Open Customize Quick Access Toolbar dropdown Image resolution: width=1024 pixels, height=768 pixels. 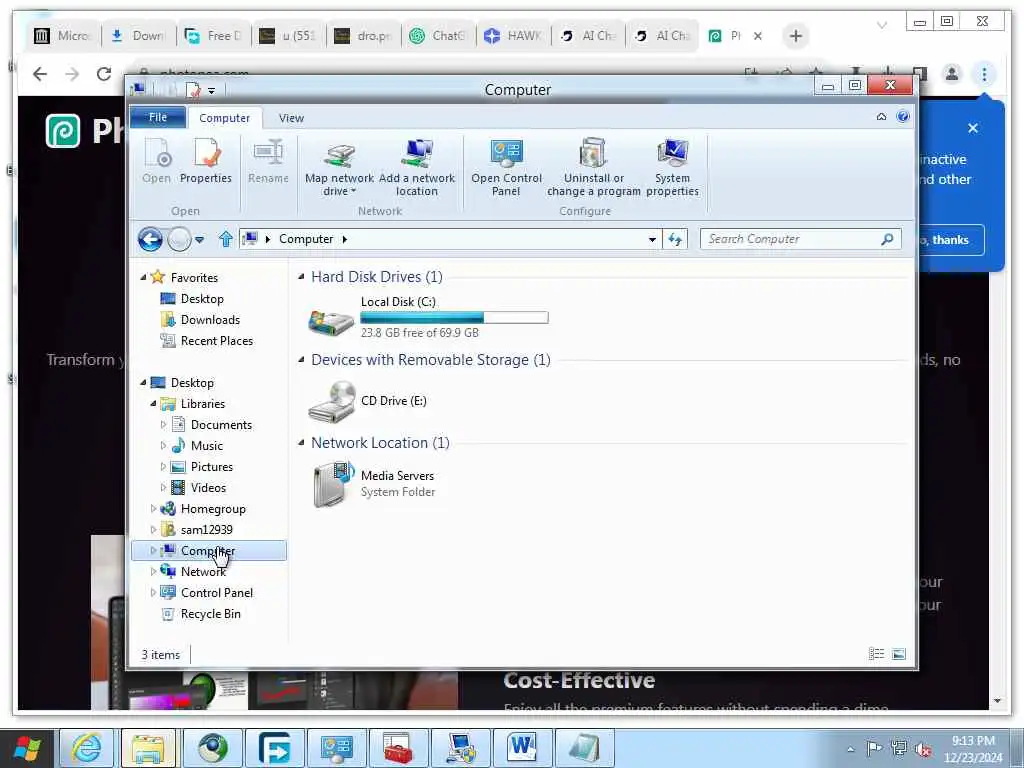(x=212, y=91)
